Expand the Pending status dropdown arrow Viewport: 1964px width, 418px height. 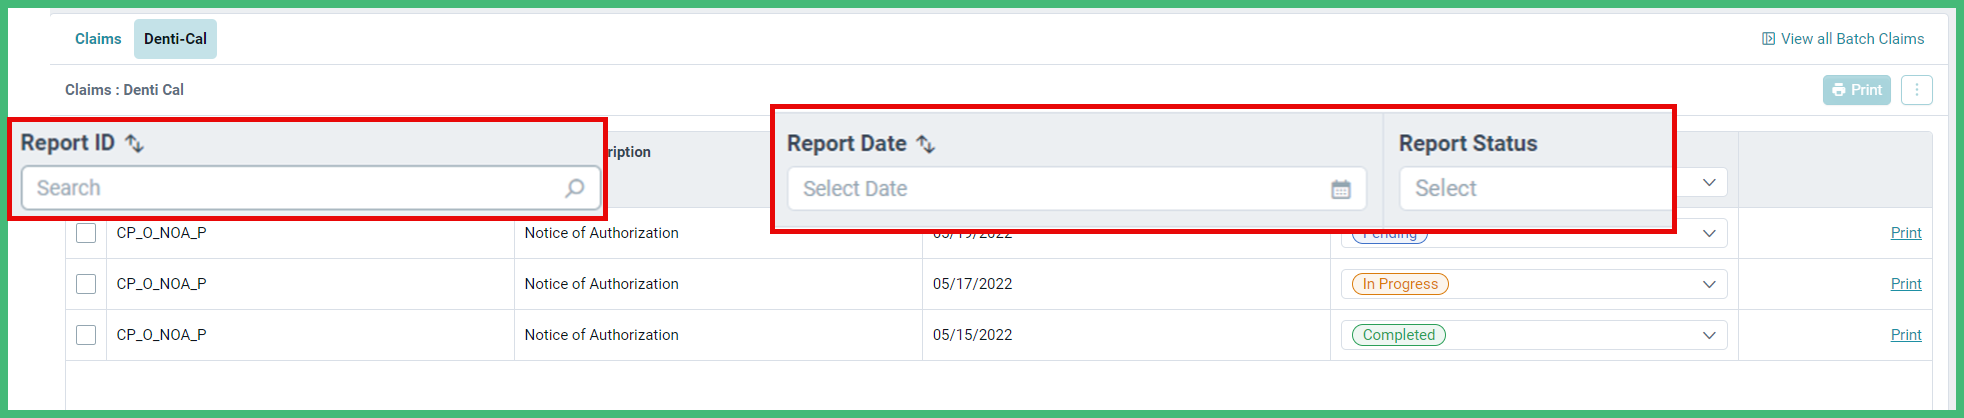pyautogui.click(x=1709, y=233)
